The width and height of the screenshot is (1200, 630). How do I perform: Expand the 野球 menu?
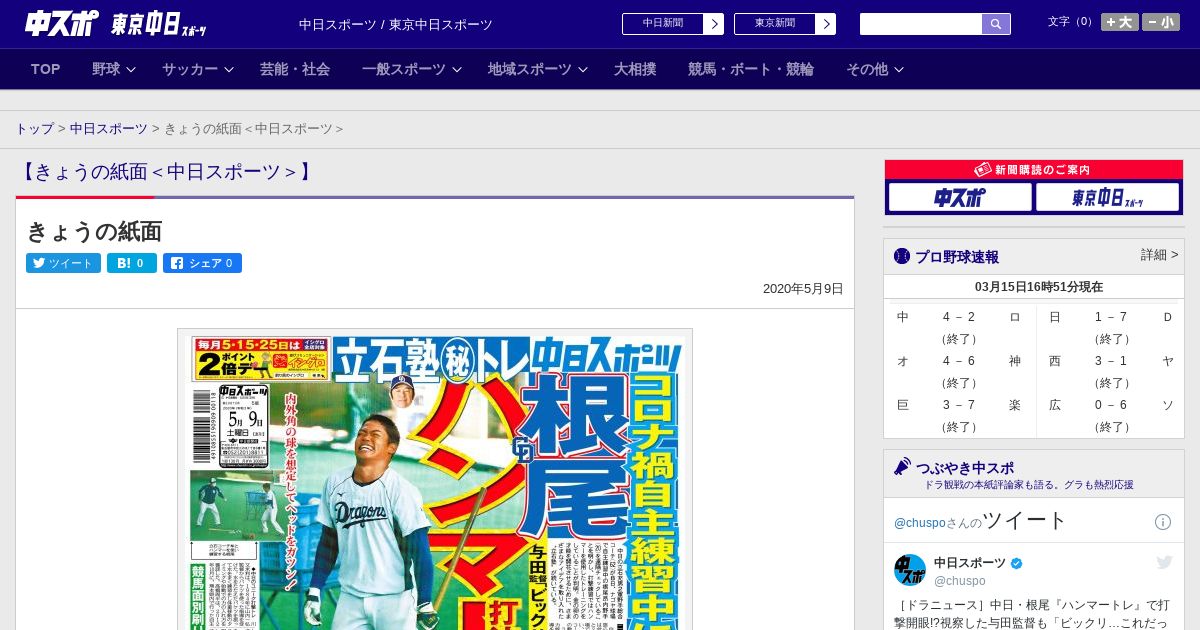[113, 69]
